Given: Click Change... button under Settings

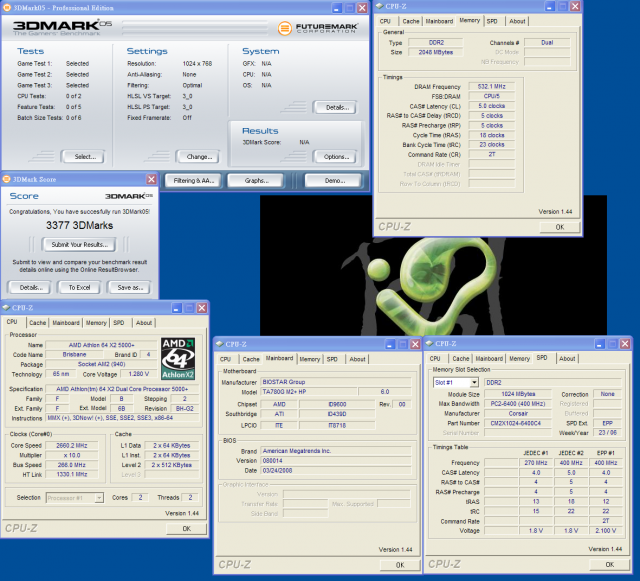Looking at the screenshot, I should coord(198,157).
